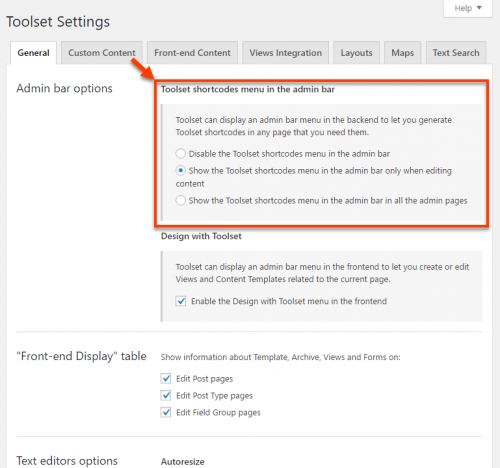Open the Text Search tab

(x=456, y=53)
